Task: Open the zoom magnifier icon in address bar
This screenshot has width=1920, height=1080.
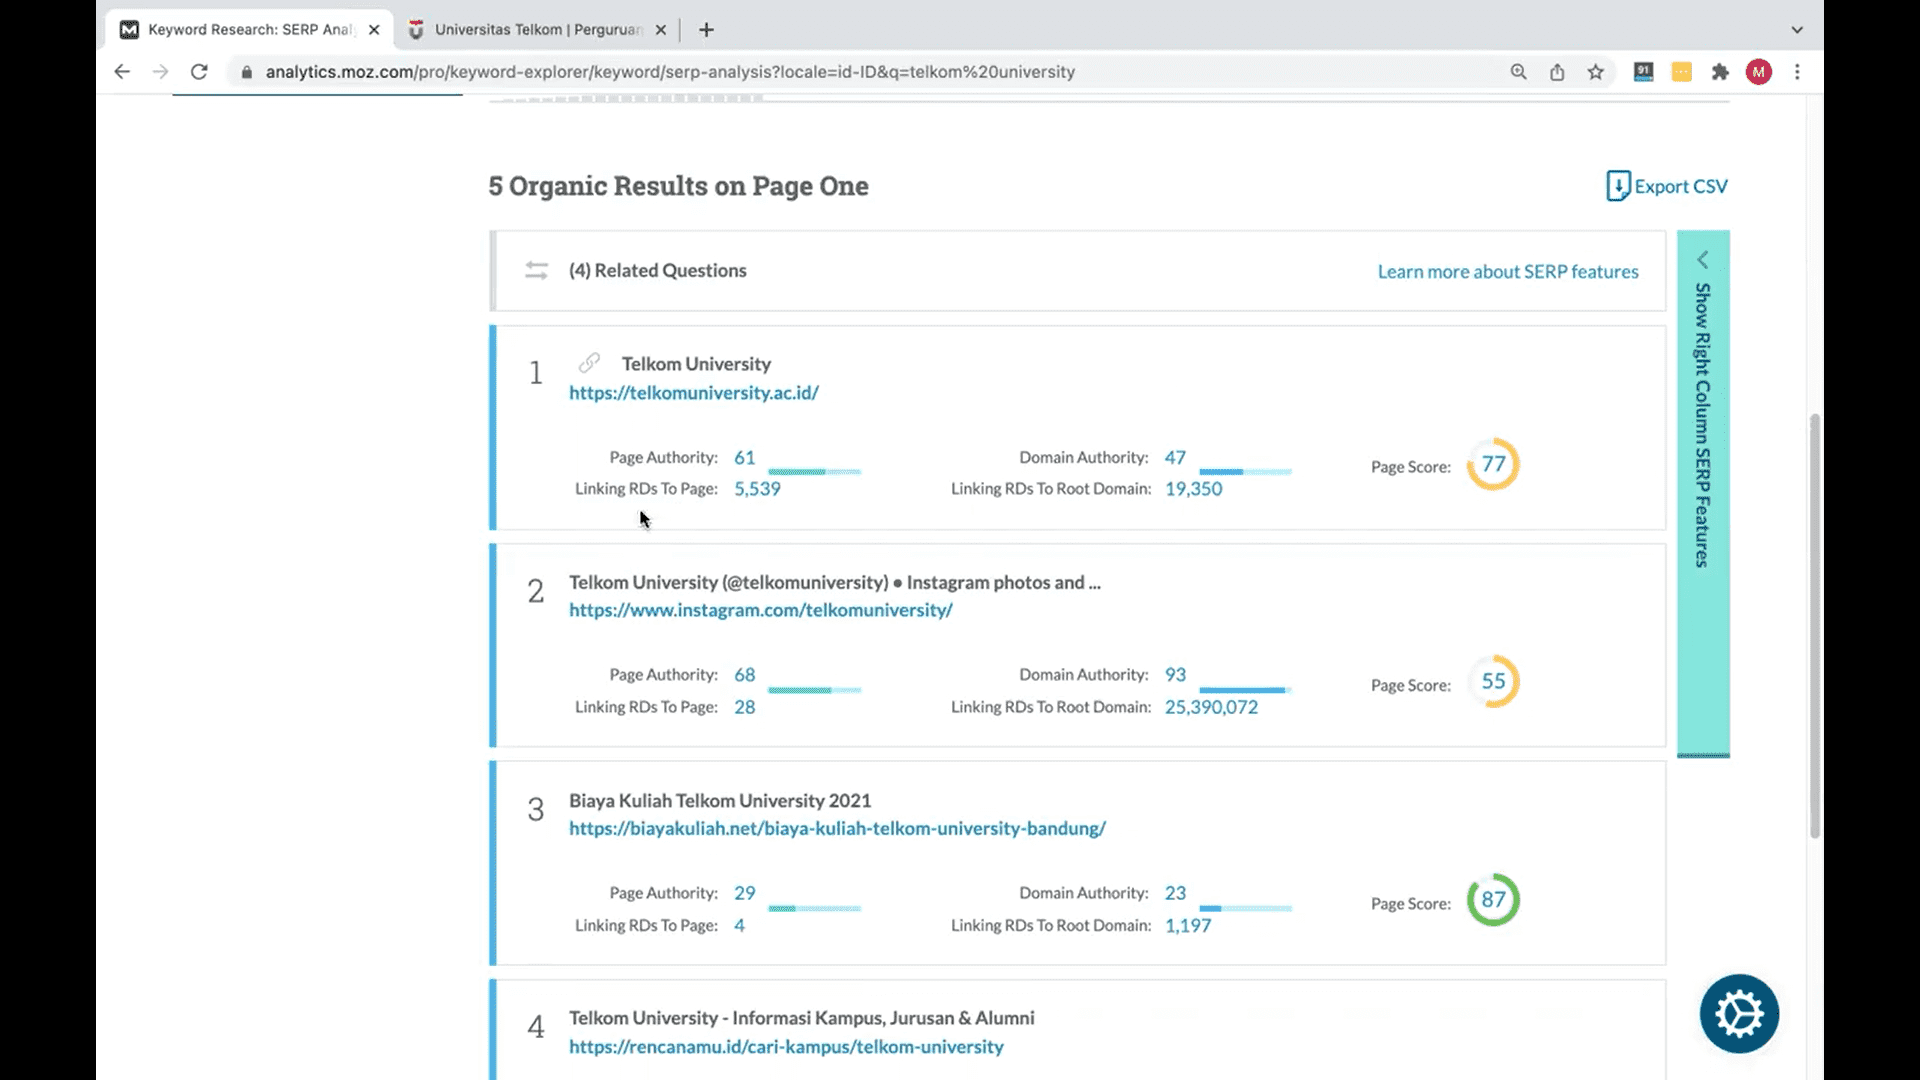Action: (x=1518, y=72)
